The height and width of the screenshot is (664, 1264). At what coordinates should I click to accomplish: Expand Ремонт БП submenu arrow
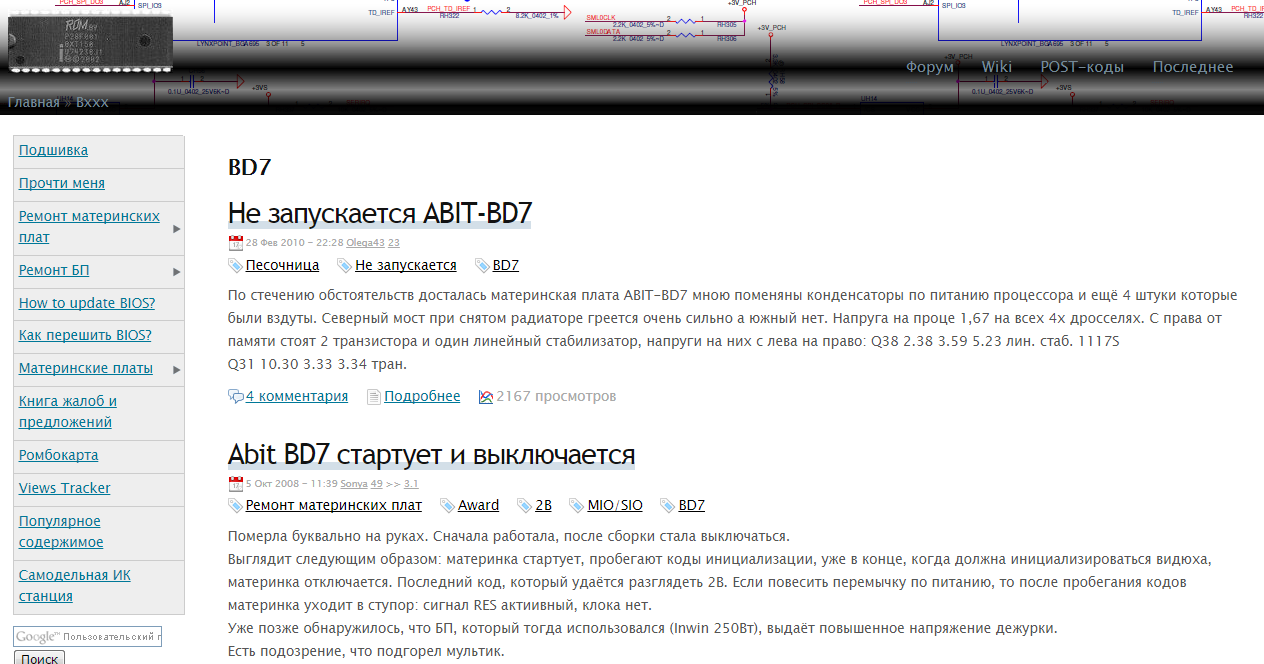pos(177,271)
